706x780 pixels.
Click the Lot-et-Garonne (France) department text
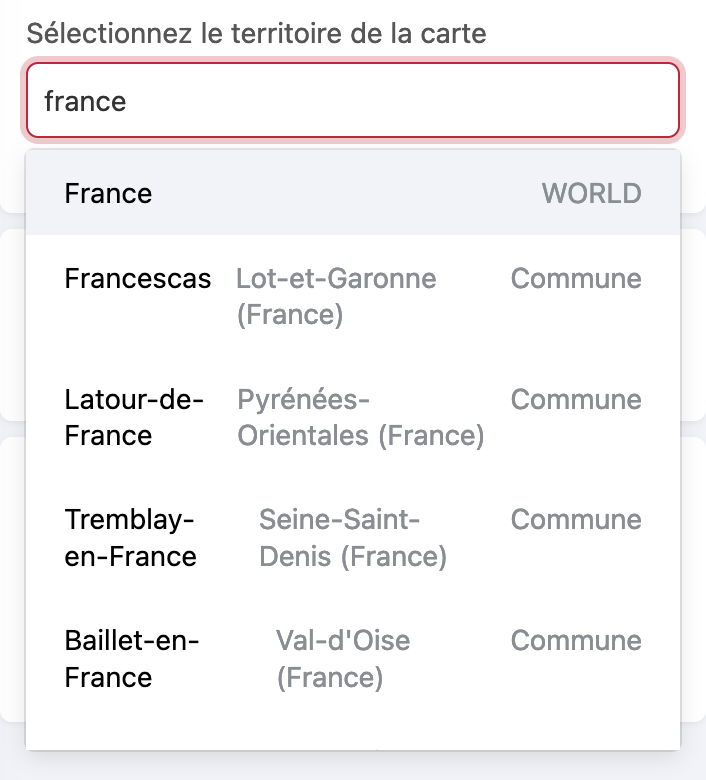coord(336,296)
